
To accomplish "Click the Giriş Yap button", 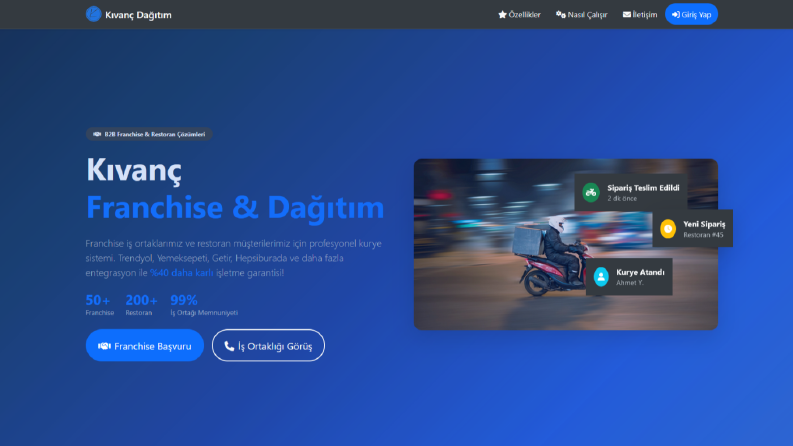I will pyautogui.click(x=691, y=14).
